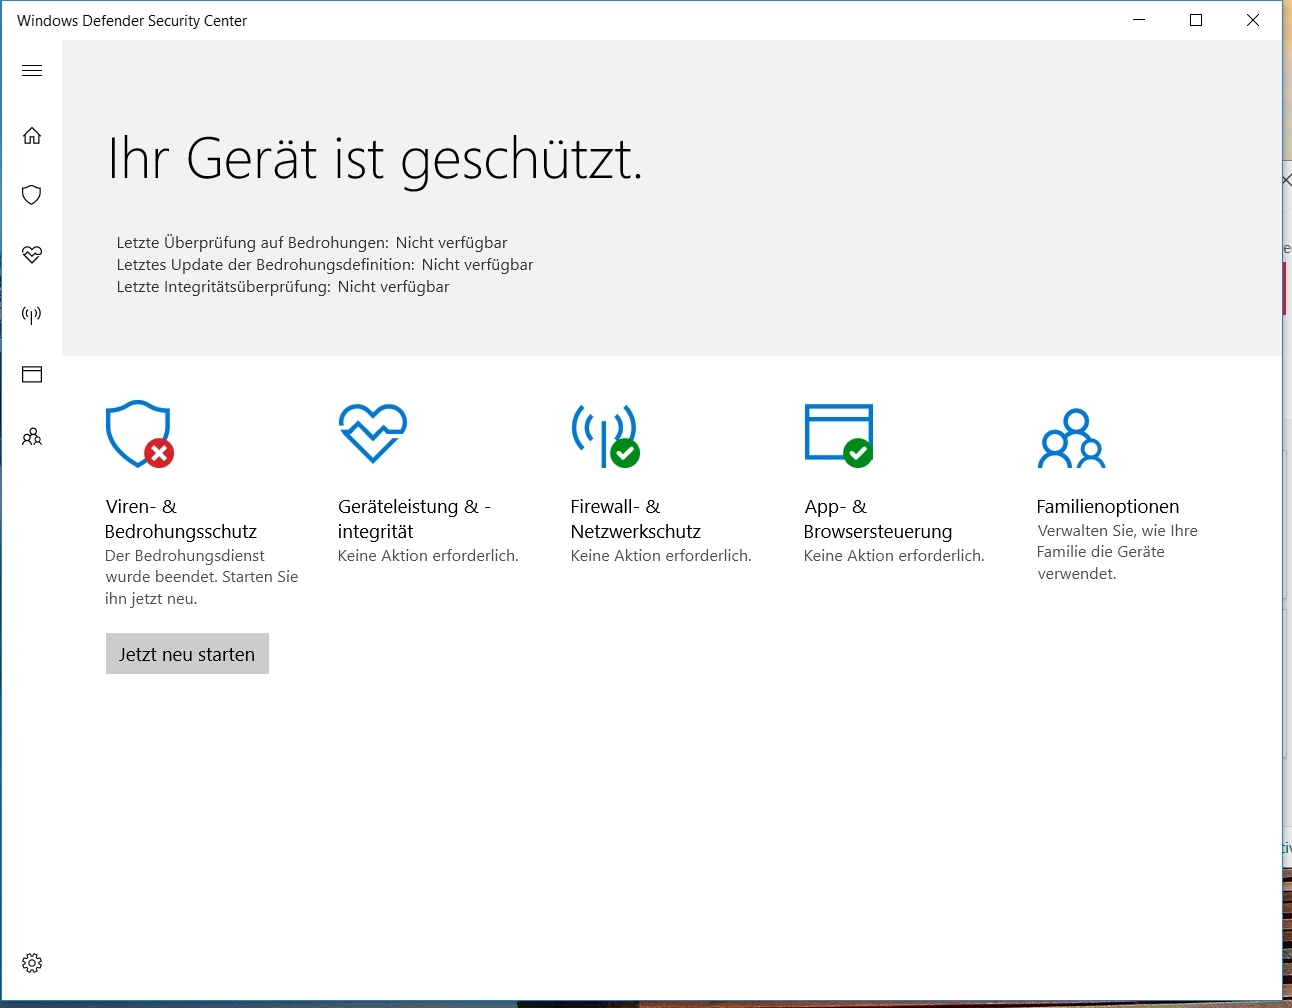Viewport: 1292px width, 1008px height.
Task: Click "Letzte Überprüfung auf Bedrohungen" status line
Action: (x=312, y=243)
